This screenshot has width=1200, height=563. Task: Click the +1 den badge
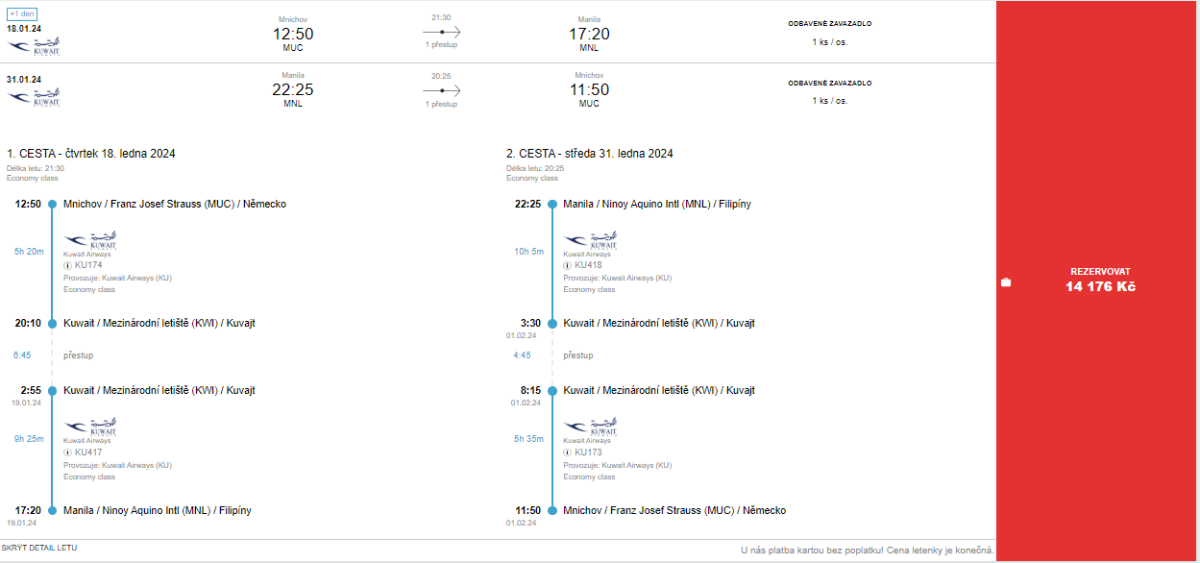click(22, 14)
